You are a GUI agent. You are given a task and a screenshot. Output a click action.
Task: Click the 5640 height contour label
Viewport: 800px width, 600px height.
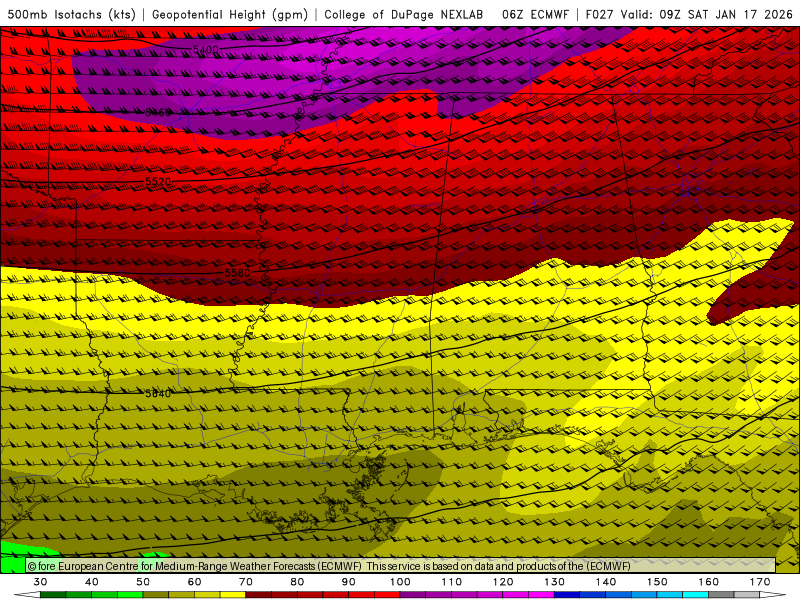(158, 393)
